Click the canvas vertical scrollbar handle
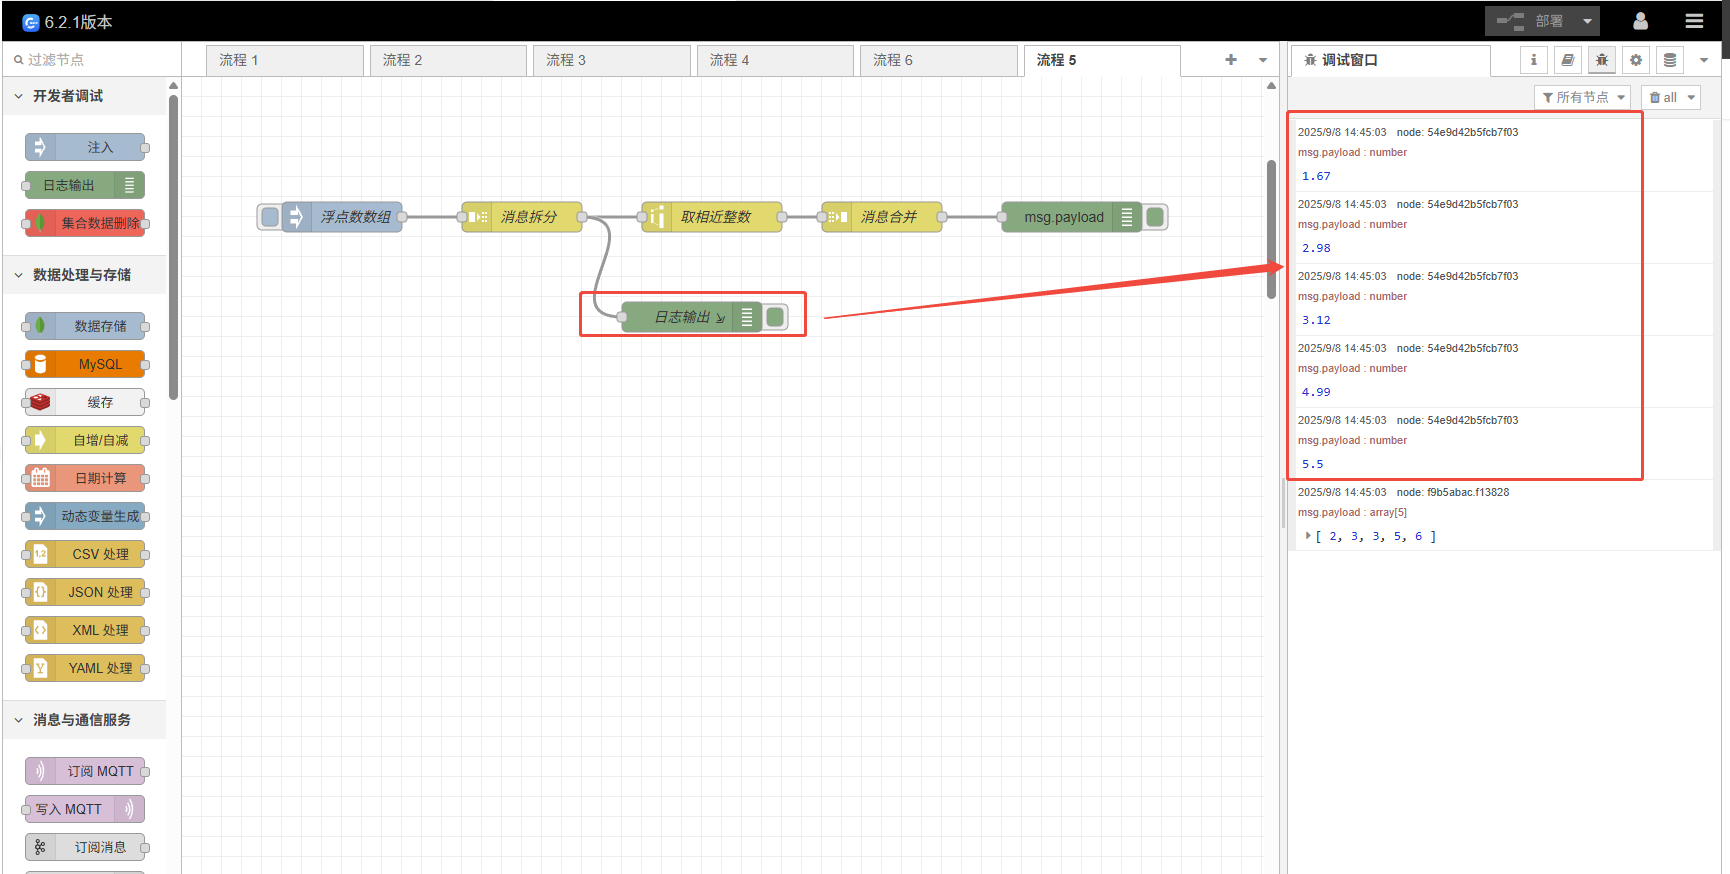Viewport: 1730px width, 874px height. [x=1271, y=230]
